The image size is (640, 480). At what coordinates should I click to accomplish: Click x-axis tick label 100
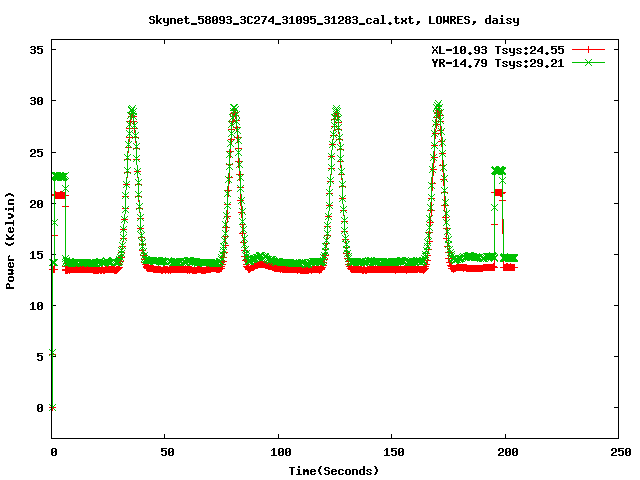[x=280, y=452]
